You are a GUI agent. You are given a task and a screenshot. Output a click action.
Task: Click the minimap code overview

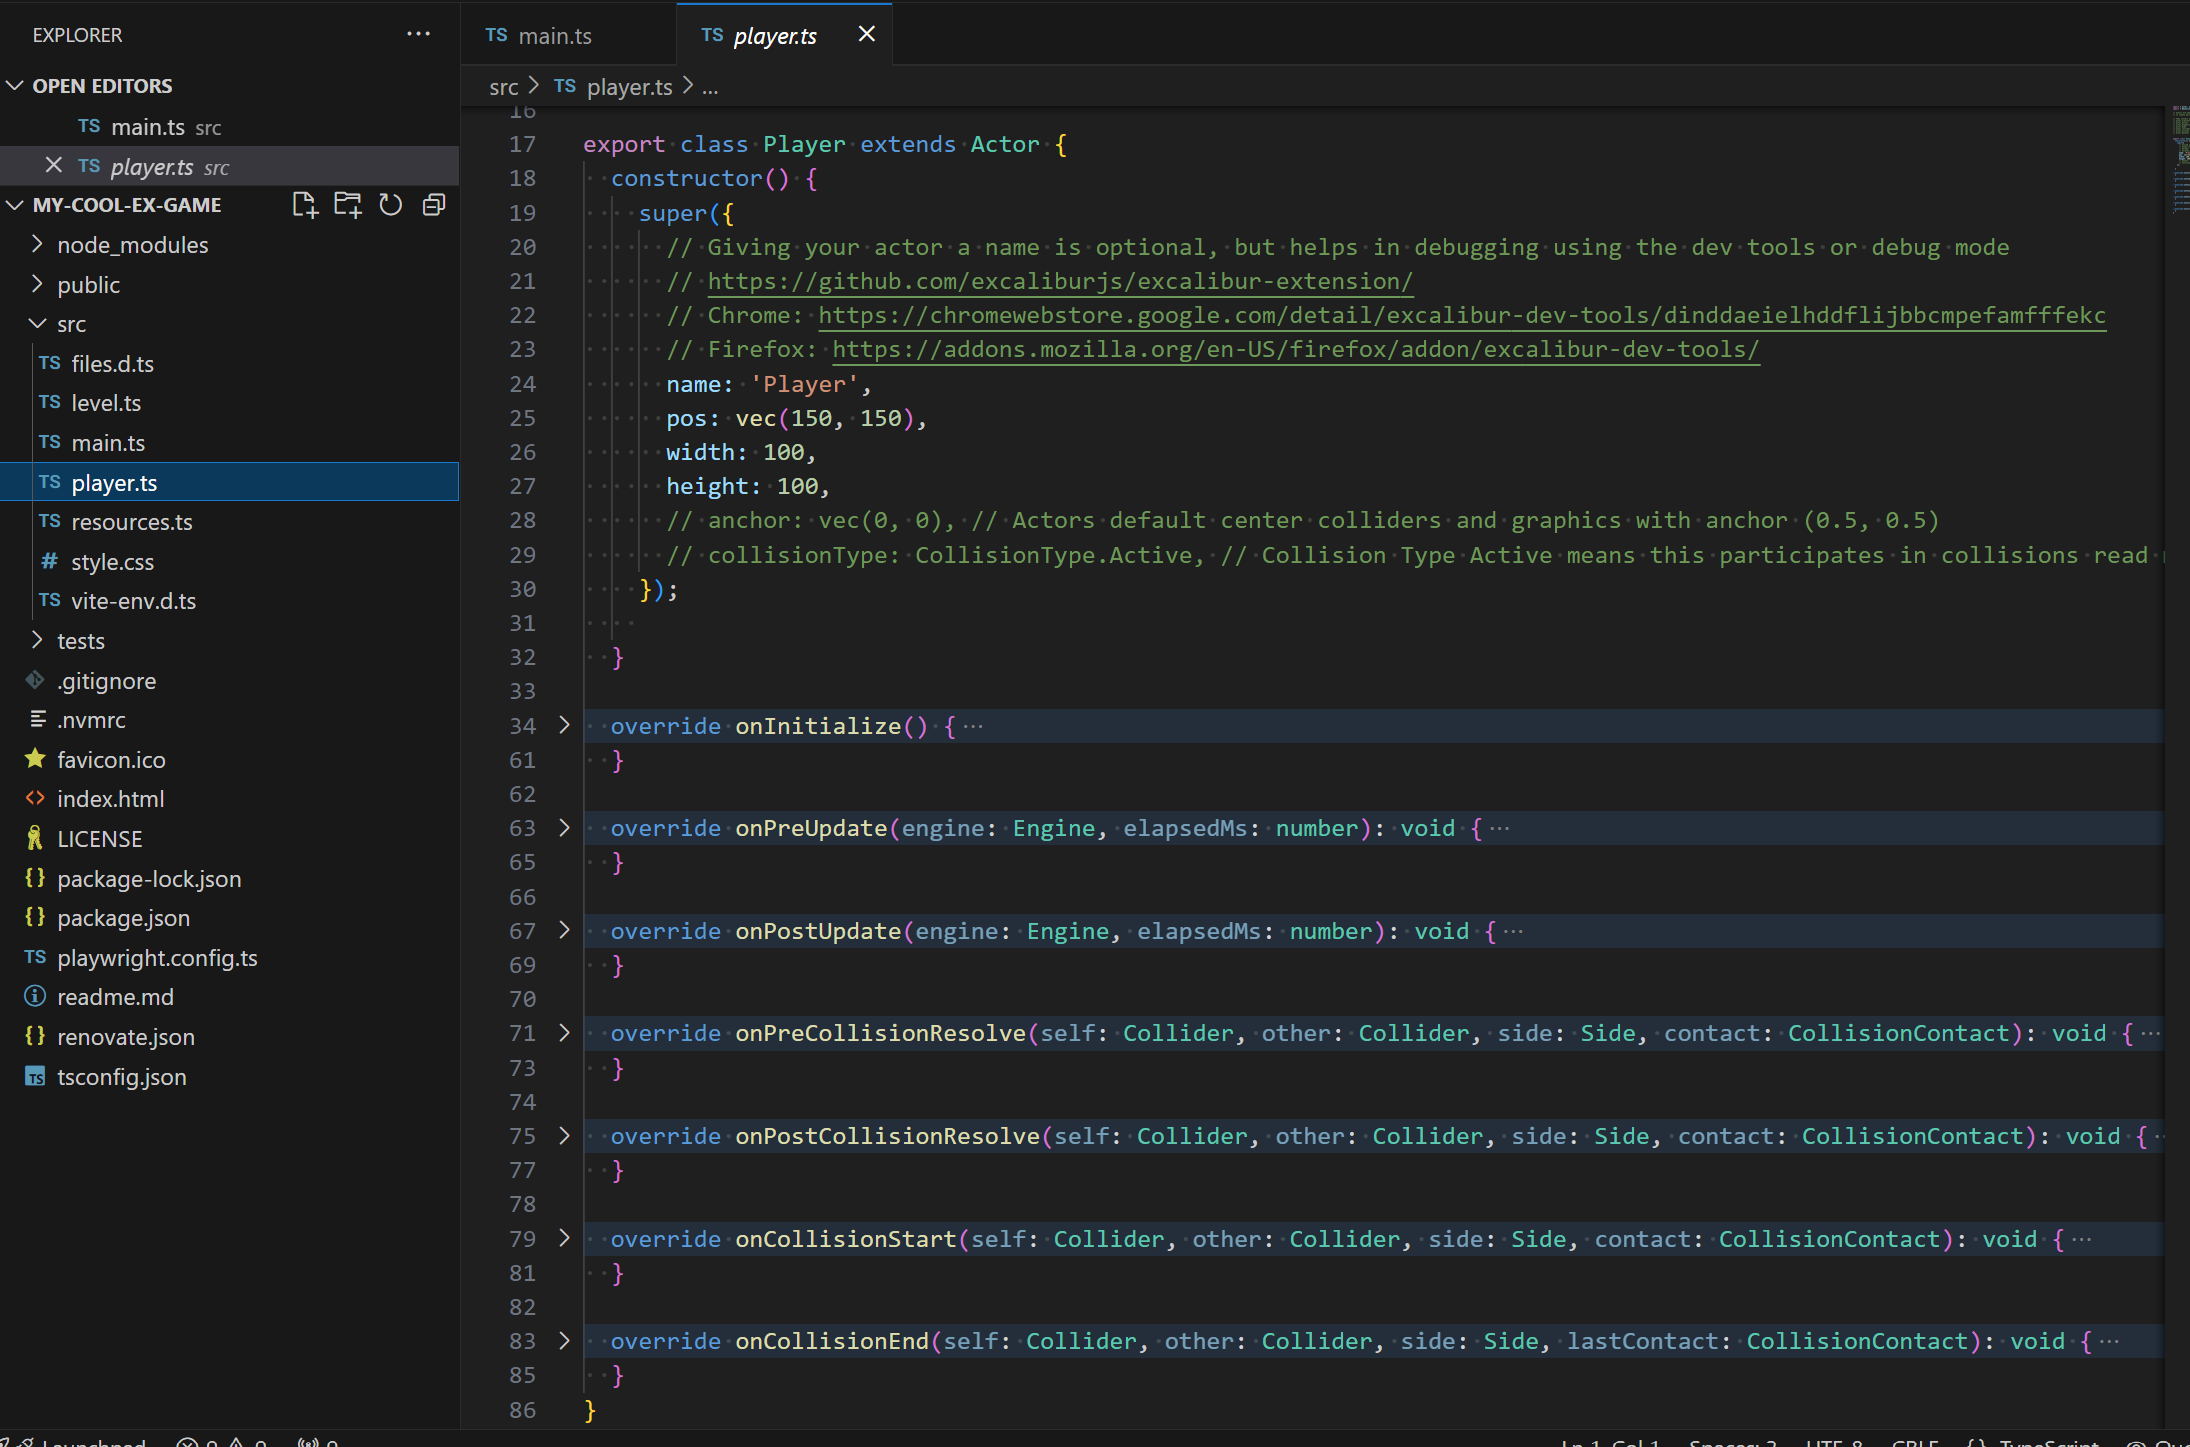coord(2180,160)
